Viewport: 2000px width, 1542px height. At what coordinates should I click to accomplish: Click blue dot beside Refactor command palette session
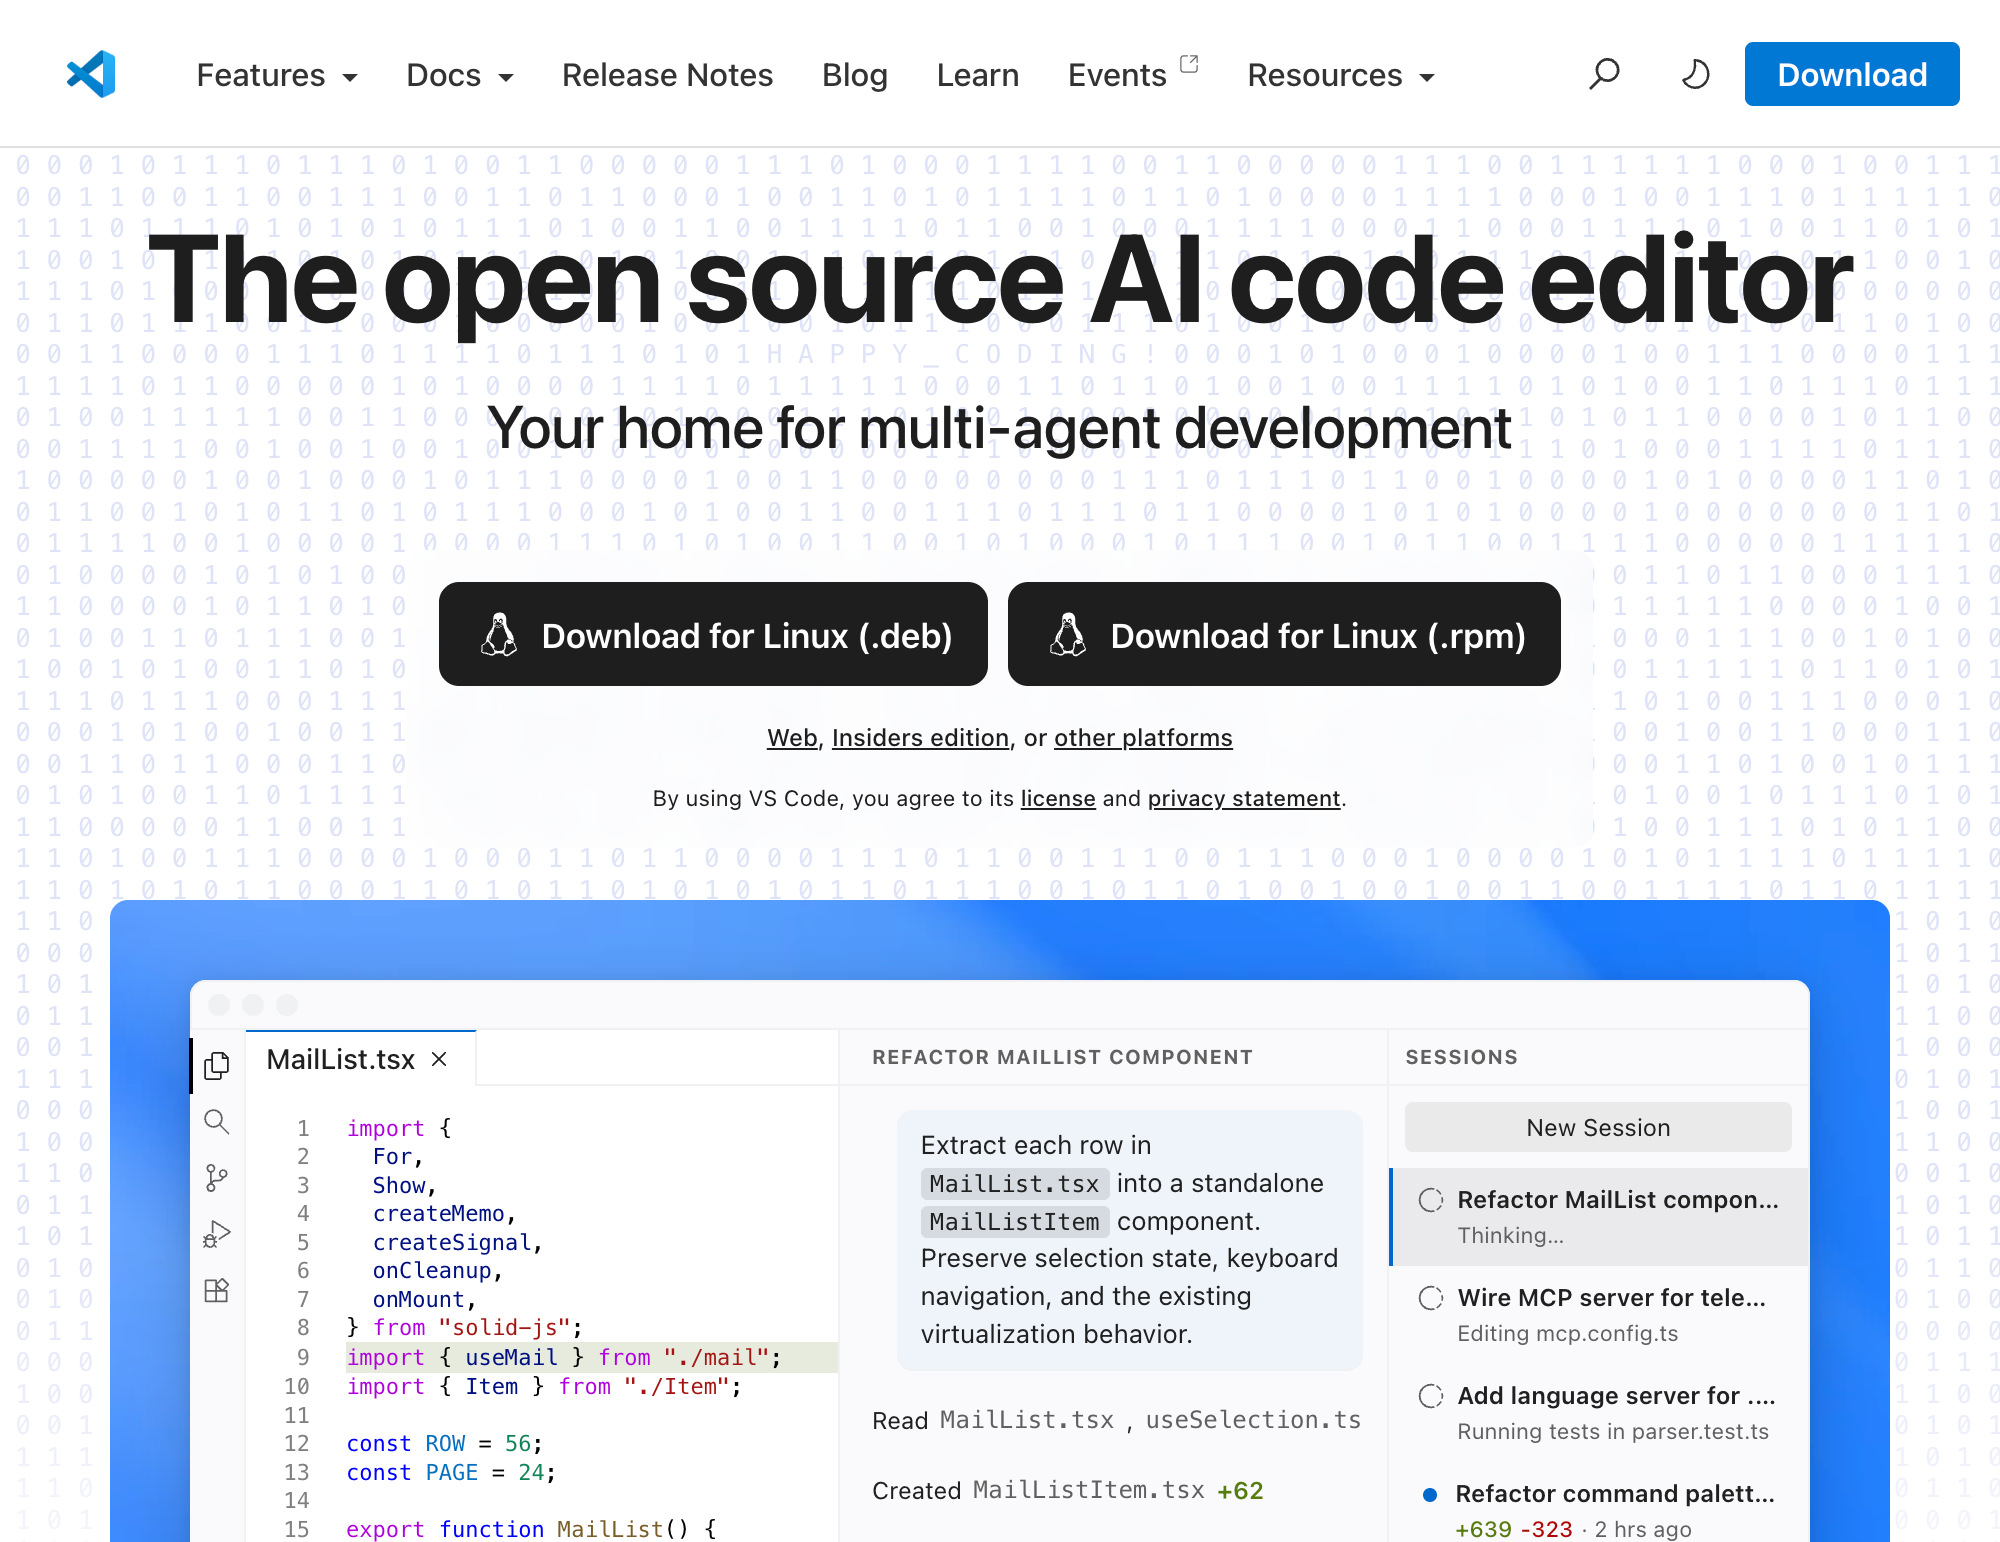(1430, 1495)
